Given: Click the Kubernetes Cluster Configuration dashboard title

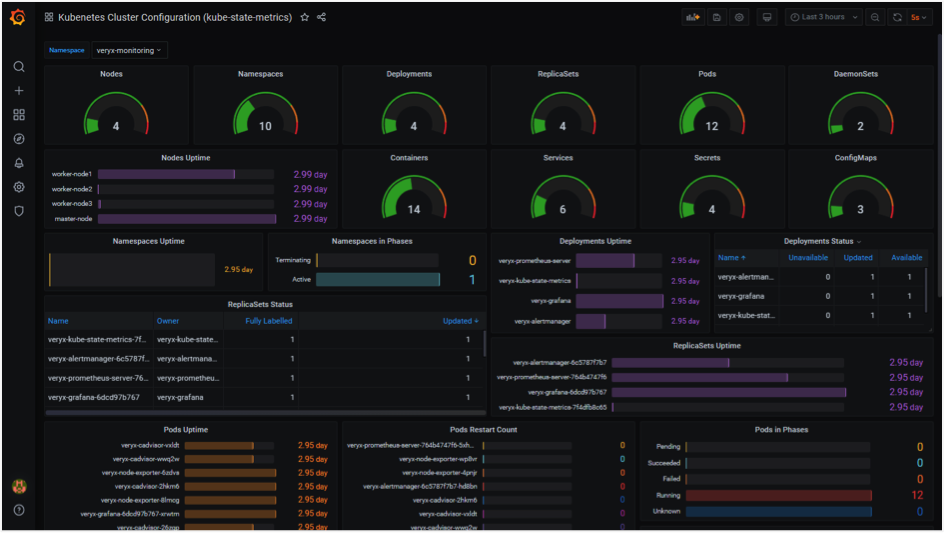Looking at the screenshot, I should click(x=175, y=17).
